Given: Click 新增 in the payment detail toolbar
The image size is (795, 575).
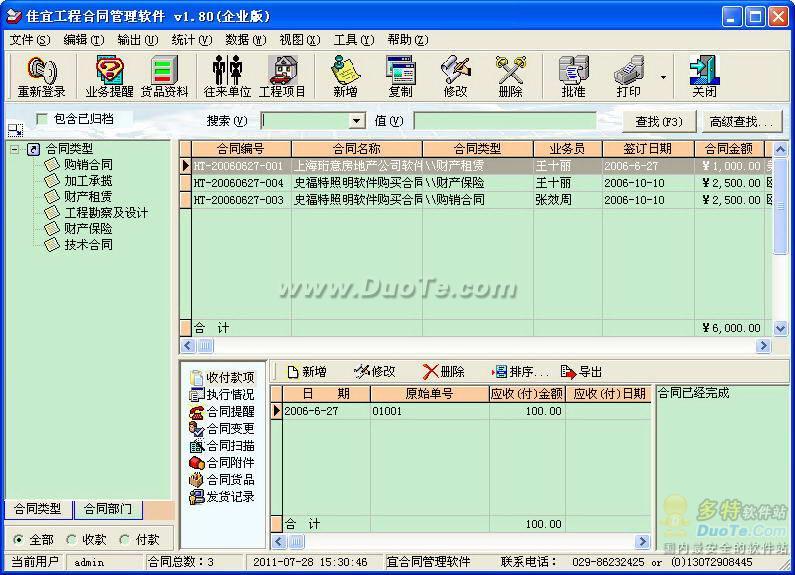Looking at the screenshot, I should pos(307,372).
